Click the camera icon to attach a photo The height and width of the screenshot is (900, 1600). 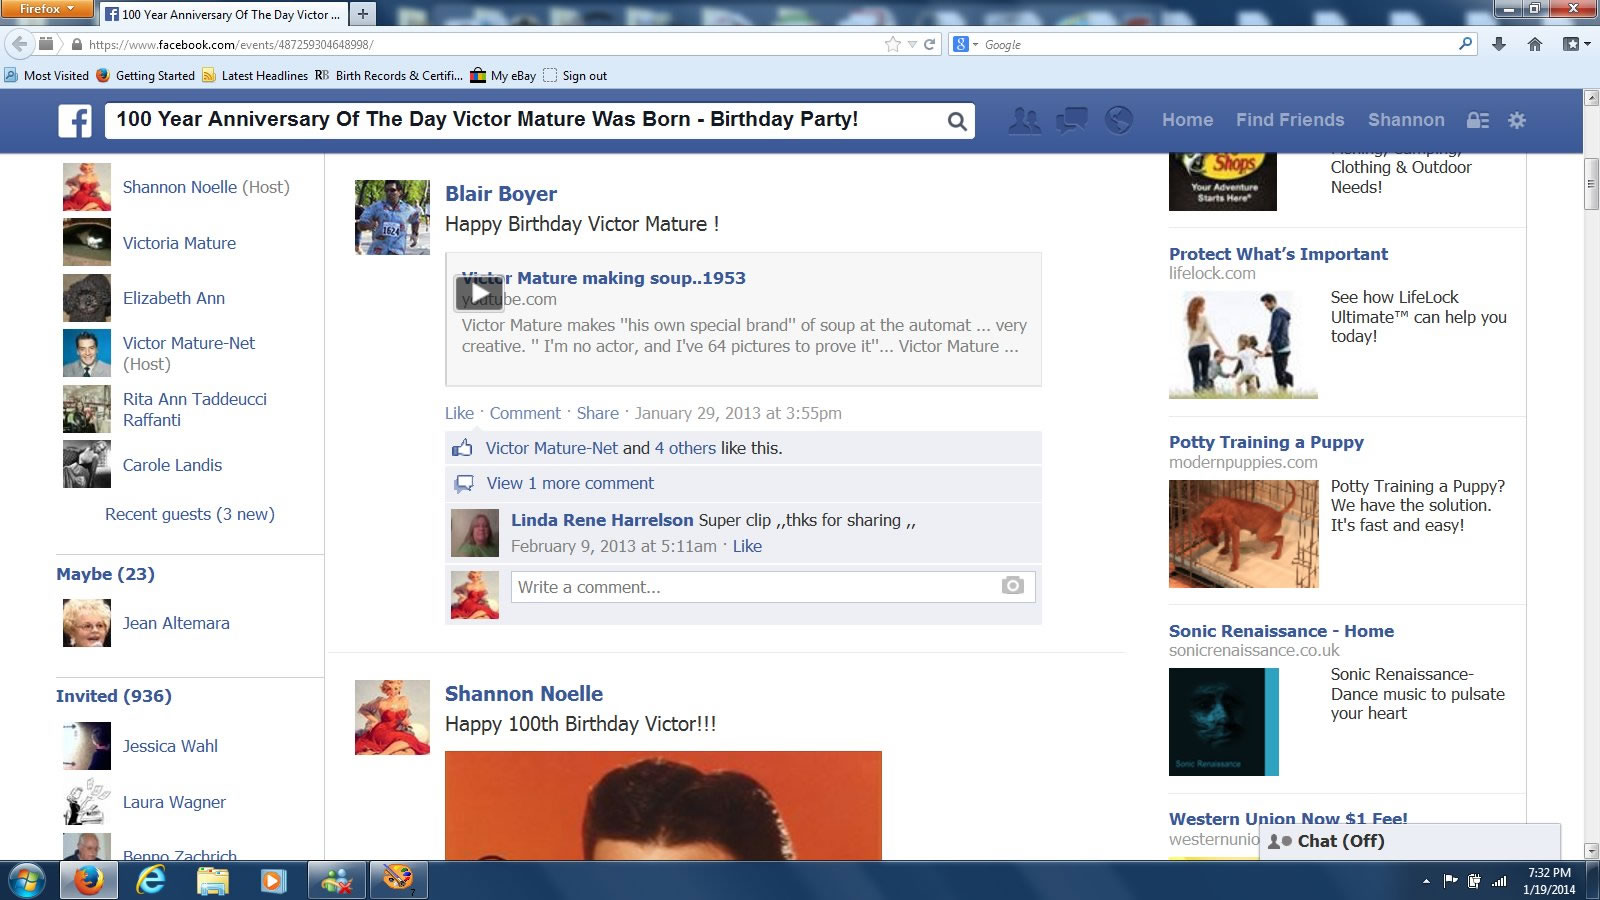[1013, 586]
